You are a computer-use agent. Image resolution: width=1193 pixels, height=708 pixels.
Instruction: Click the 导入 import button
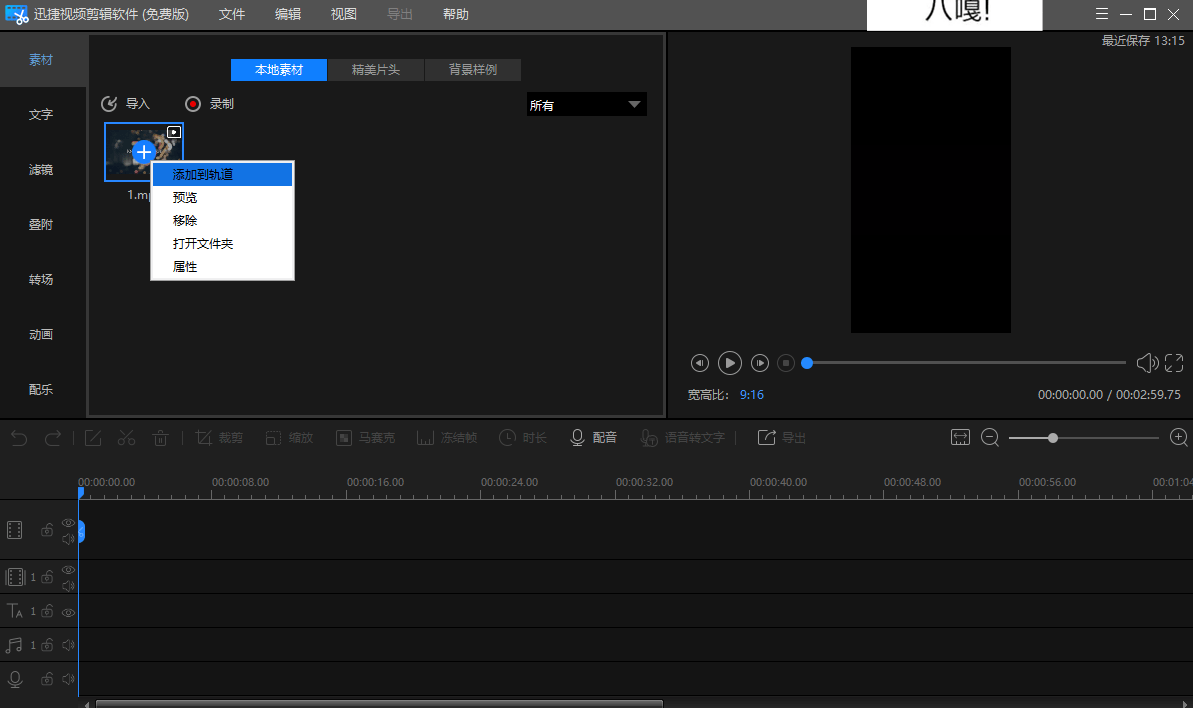pyautogui.click(x=126, y=104)
